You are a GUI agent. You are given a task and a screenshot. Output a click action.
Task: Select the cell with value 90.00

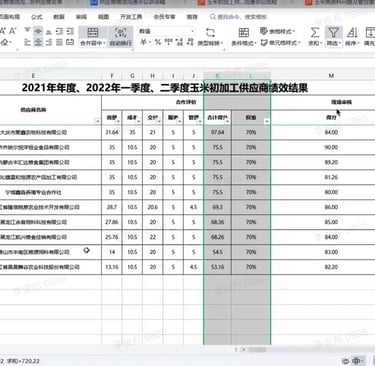[331, 147]
